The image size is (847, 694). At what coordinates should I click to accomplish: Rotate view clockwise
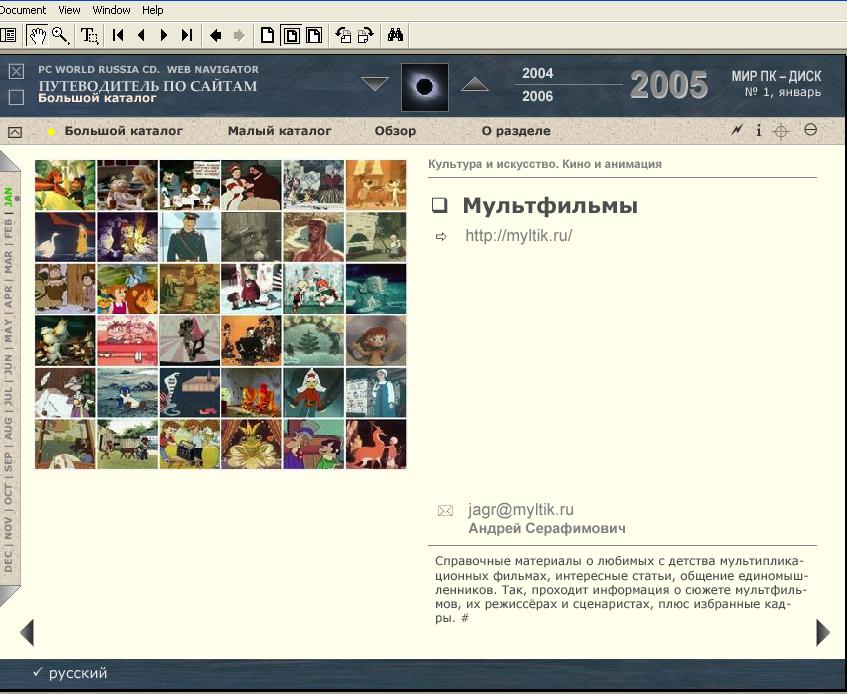(x=366, y=36)
